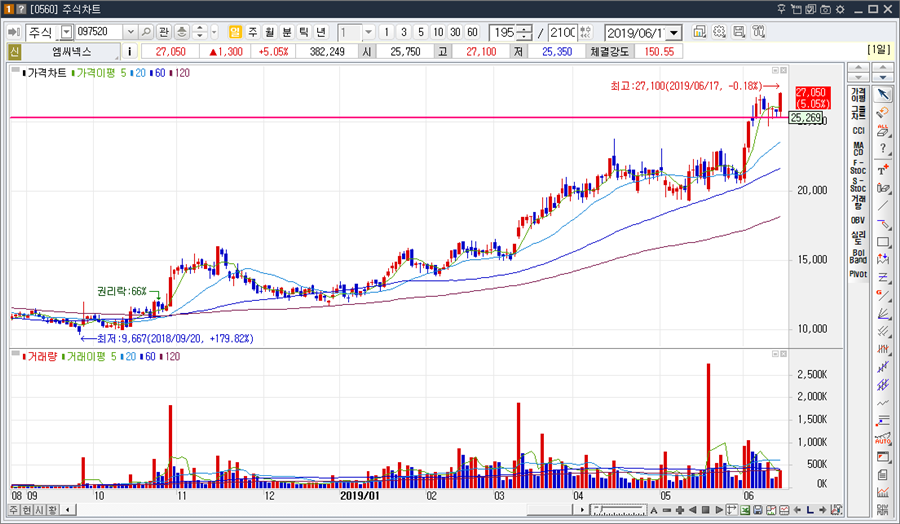Add OBV indicator from side list
Screen dimensions: 900x524
click(858, 220)
